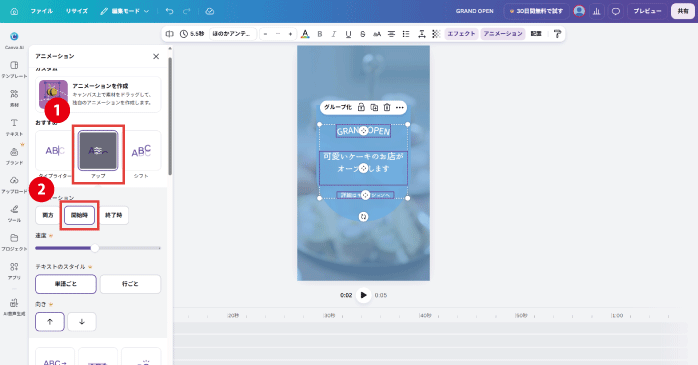Viewport: 698px width, 365px height.
Task: Select the 終了時 animation timing option
Action: (114, 215)
